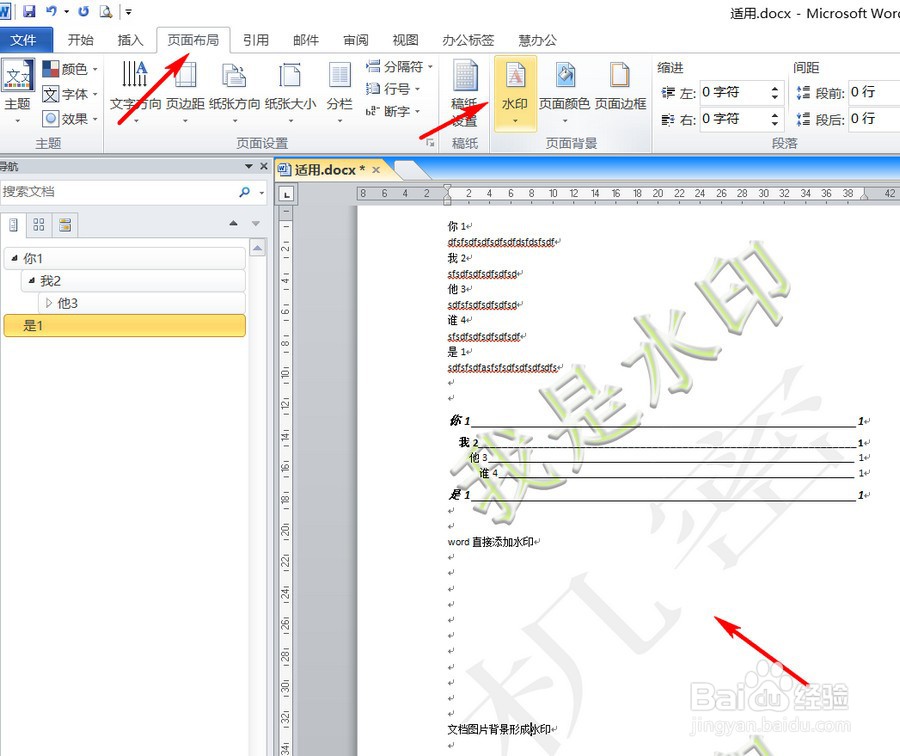Open the 断字 hyphenation dropdown

point(394,111)
